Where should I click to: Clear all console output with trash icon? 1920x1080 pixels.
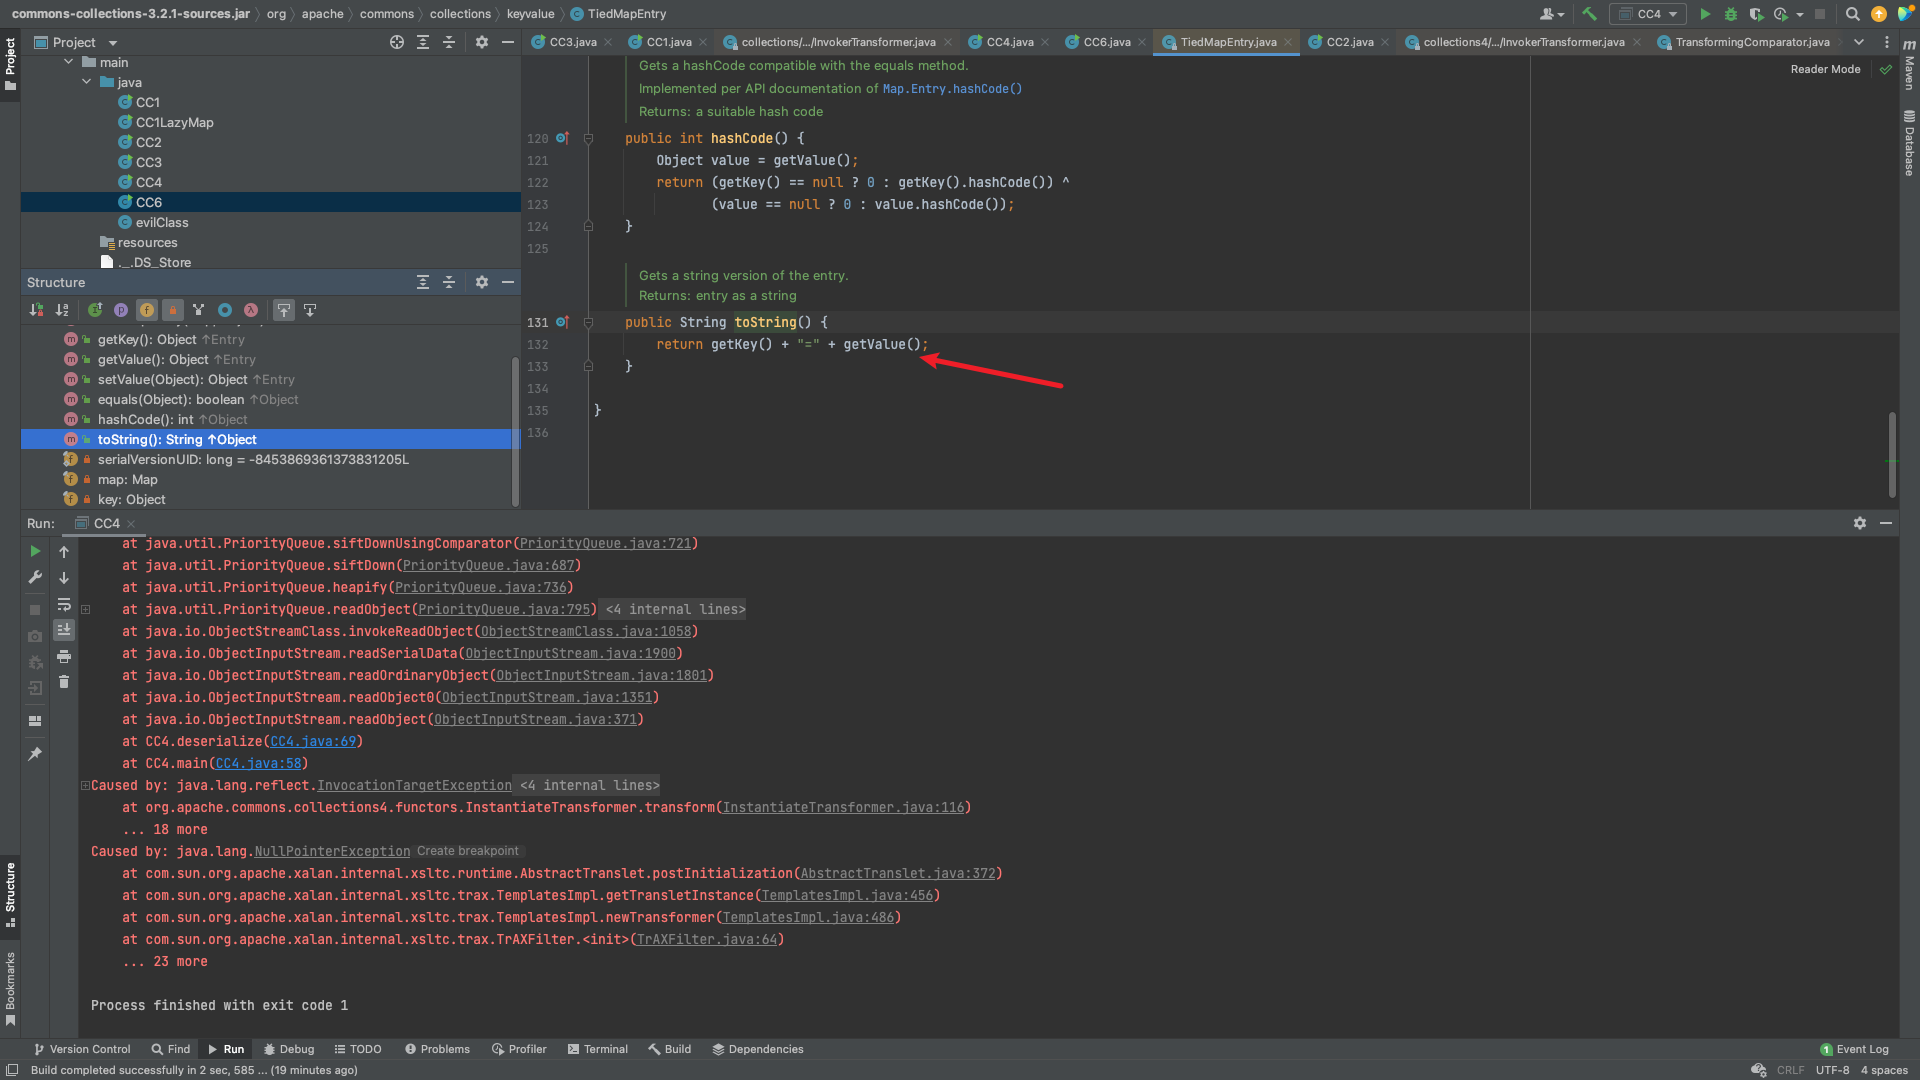pyautogui.click(x=64, y=682)
